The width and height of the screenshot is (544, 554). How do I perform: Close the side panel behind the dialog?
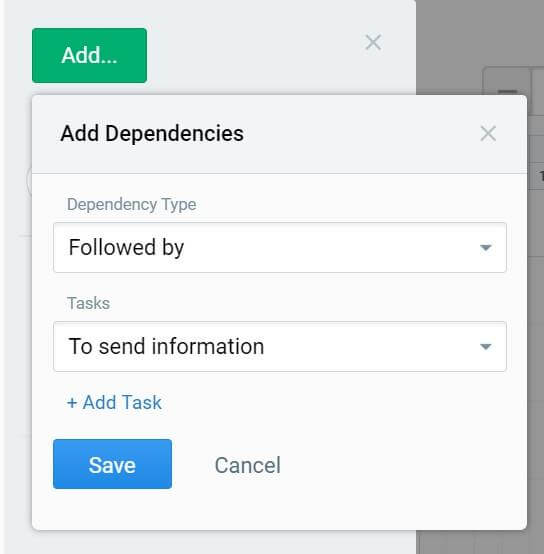click(x=373, y=42)
